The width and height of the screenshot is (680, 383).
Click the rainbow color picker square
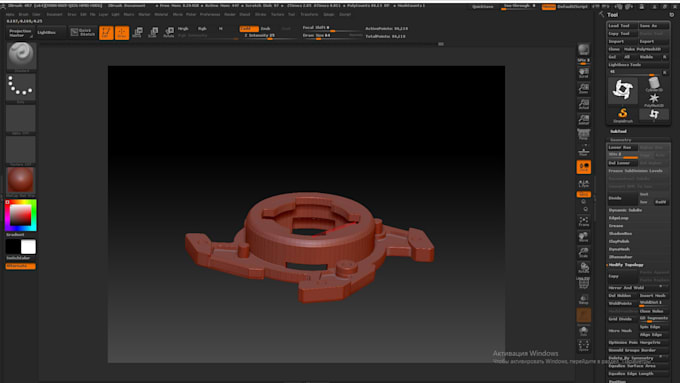[21, 215]
